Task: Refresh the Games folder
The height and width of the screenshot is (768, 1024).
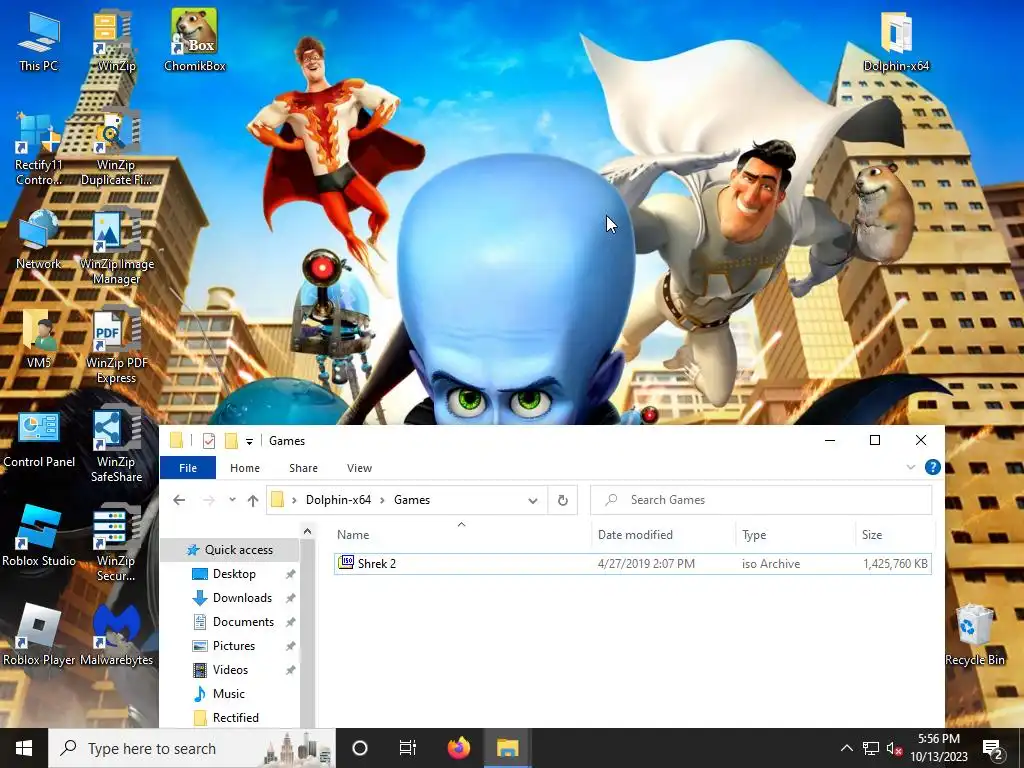Action: point(563,501)
